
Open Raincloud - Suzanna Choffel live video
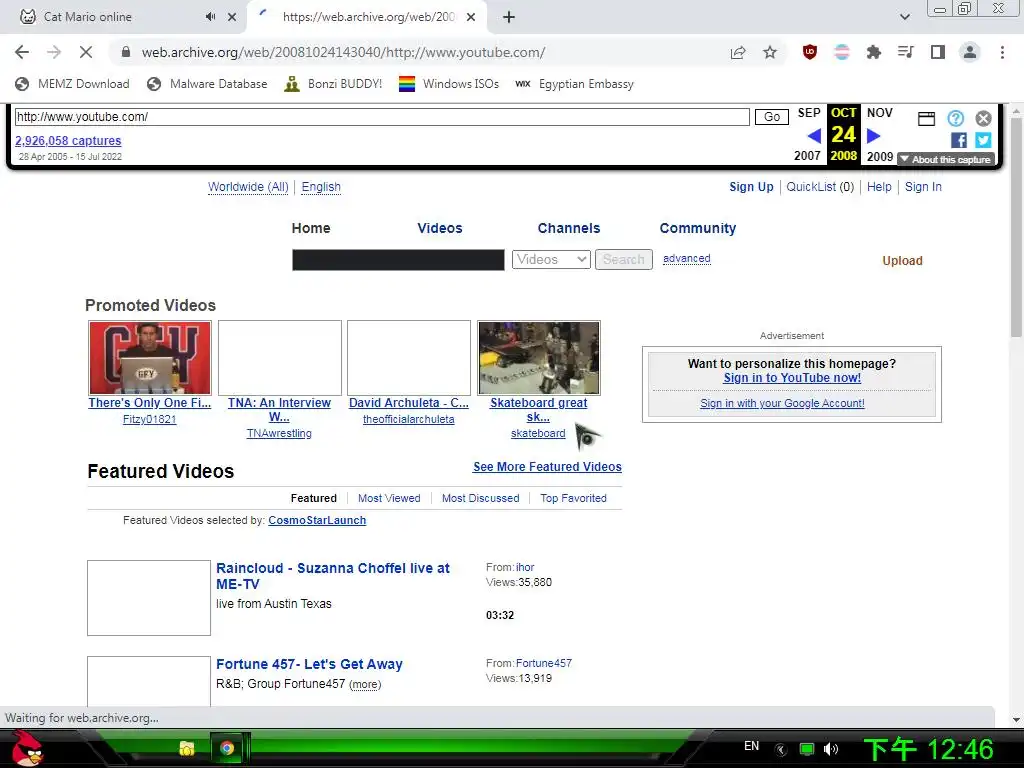pyautogui.click(x=332, y=576)
